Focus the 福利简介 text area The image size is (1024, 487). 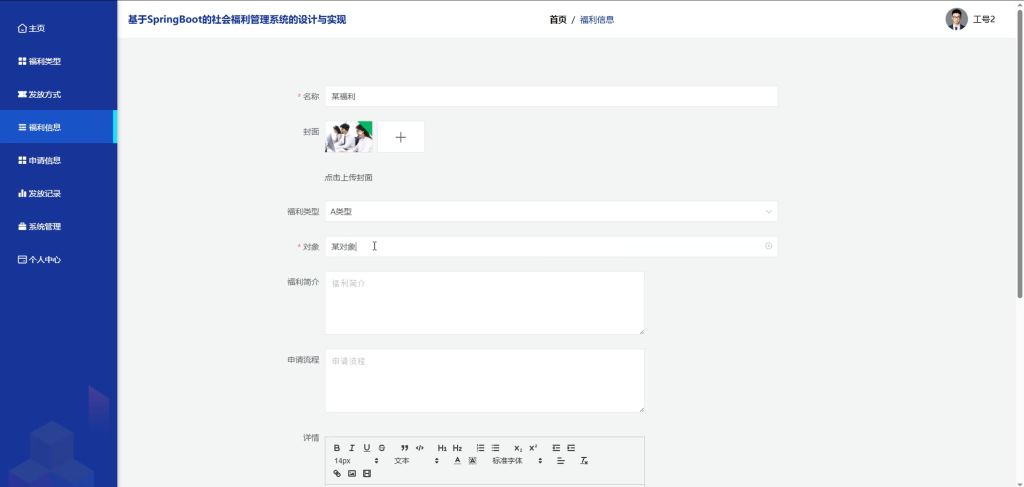(485, 303)
